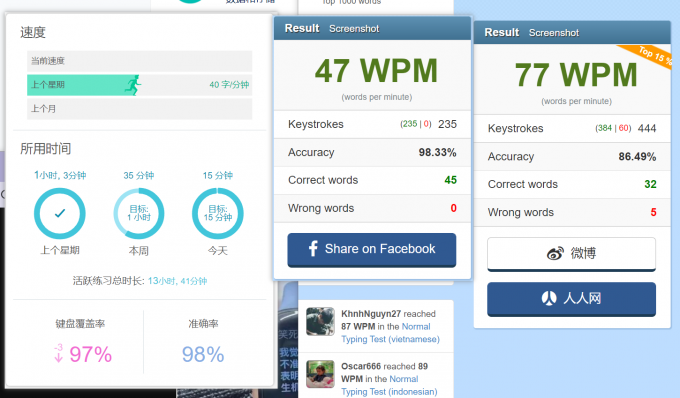The width and height of the screenshot is (680, 398).
Task: Click the checkmark circle for last week
Action: tap(60, 213)
